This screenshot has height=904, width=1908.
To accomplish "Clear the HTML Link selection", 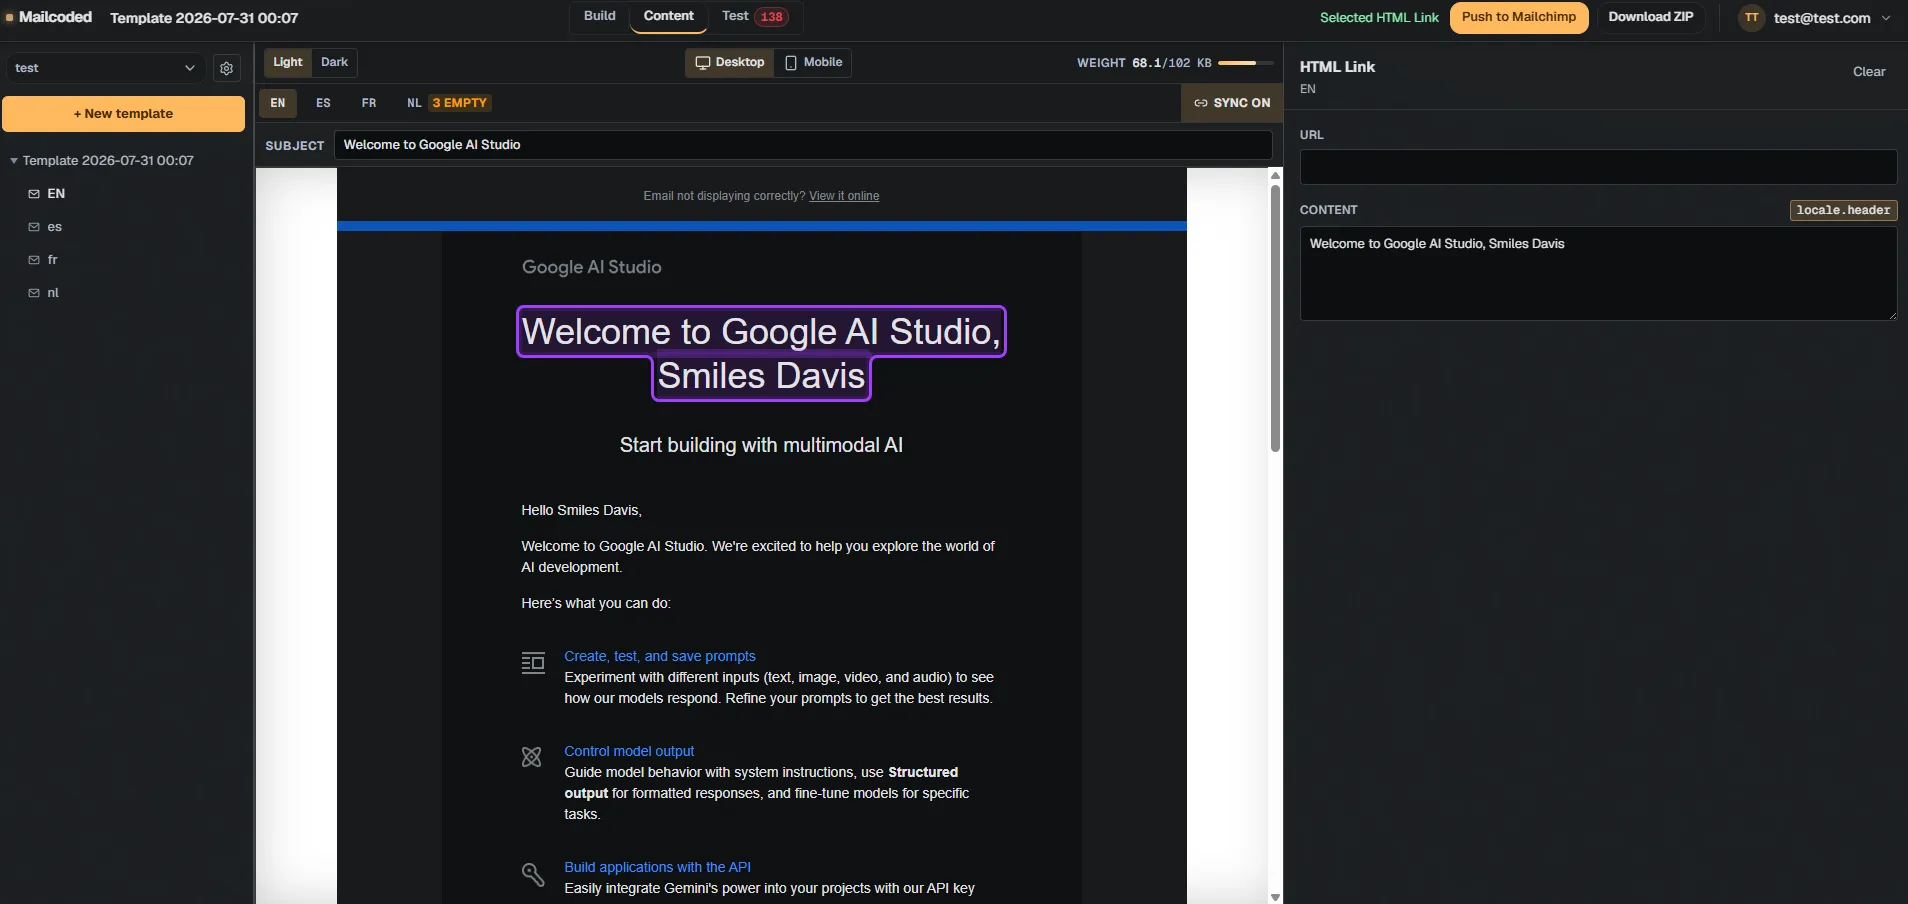I will coord(1869,71).
